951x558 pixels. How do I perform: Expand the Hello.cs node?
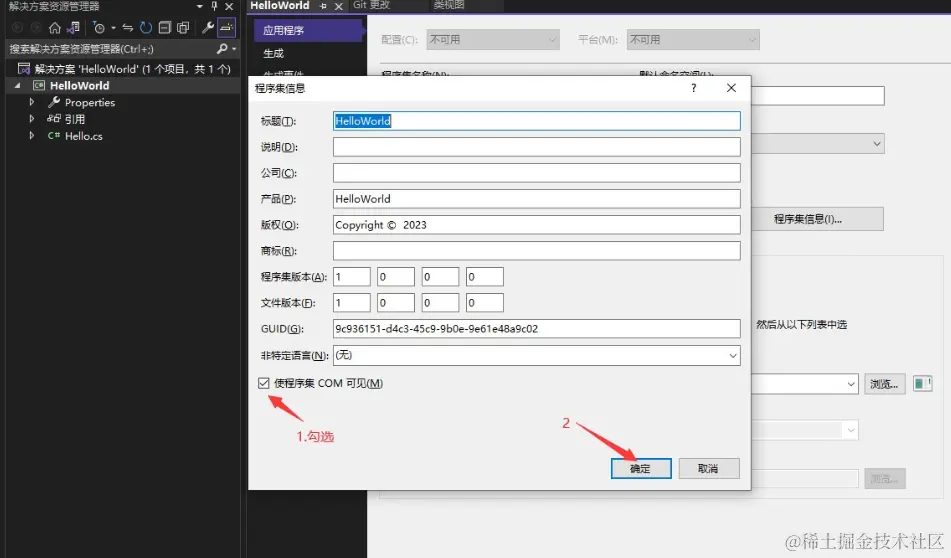click(32, 136)
